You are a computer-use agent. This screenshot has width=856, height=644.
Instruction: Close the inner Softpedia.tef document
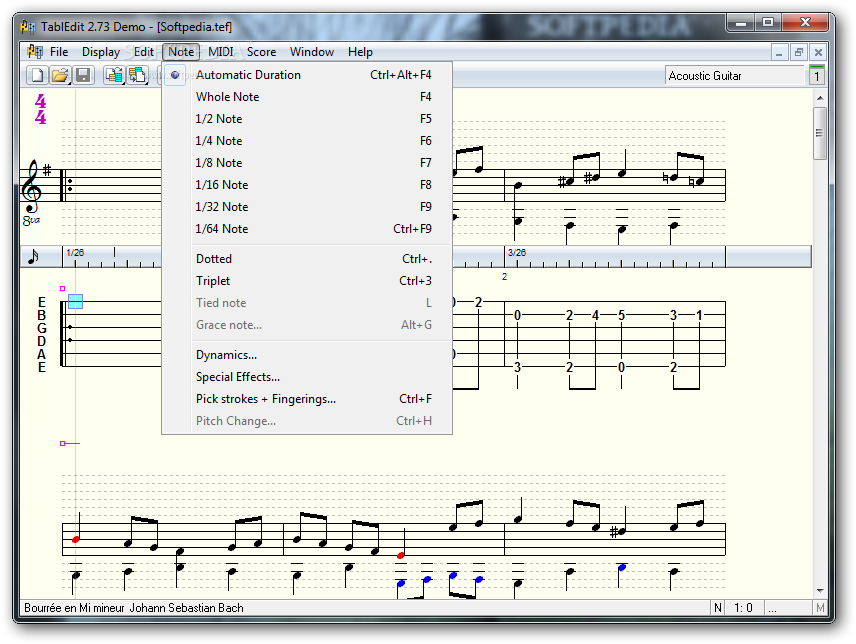pos(818,53)
